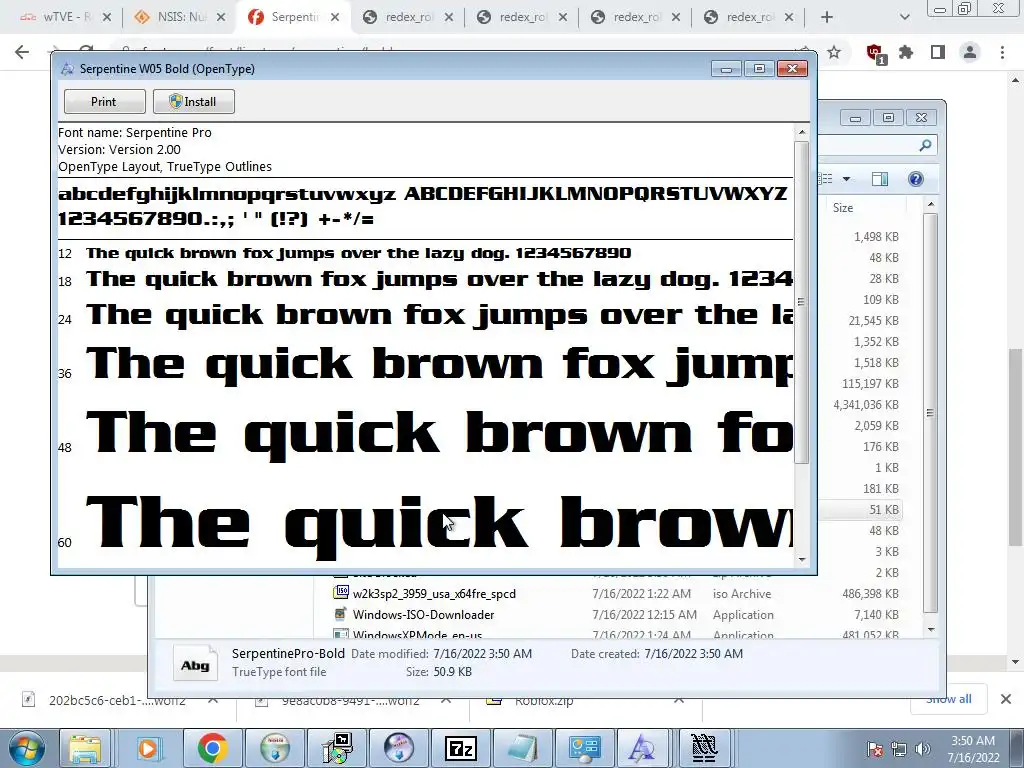1024x768 pixels.
Task: Open the notepad taskbar icon
Action: coord(522,748)
